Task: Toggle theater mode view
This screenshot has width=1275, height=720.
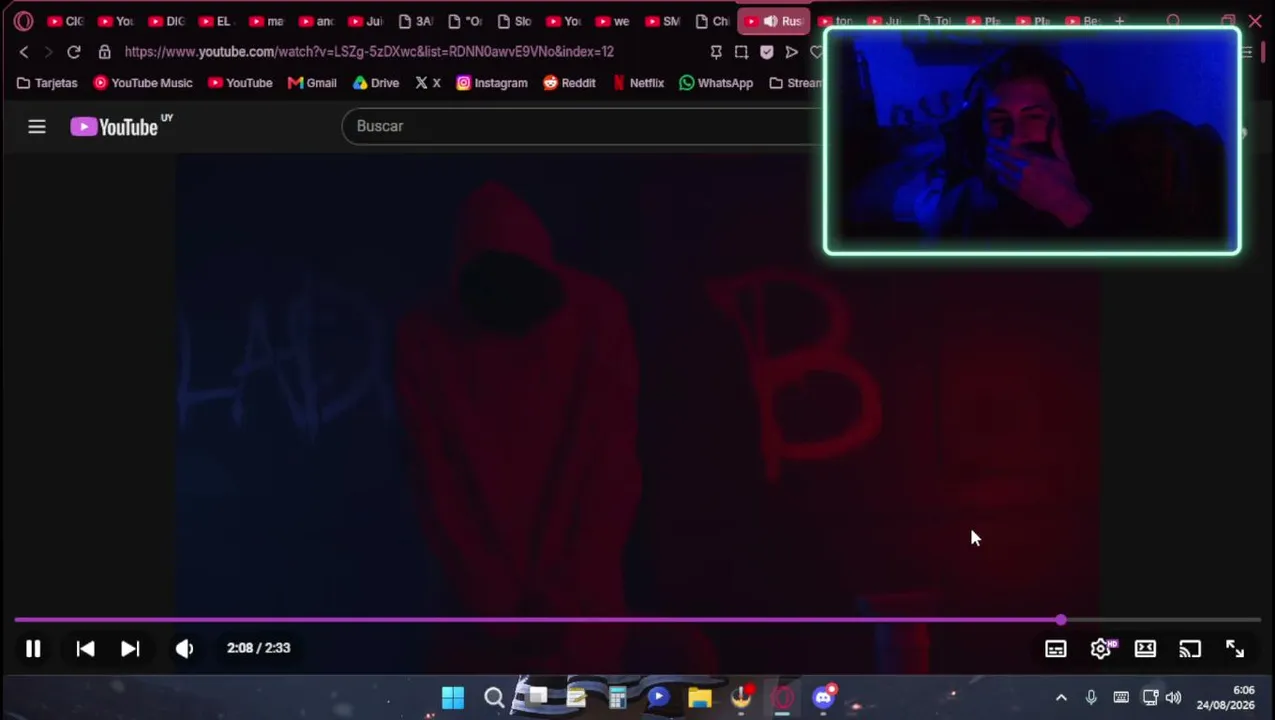Action: [x=1145, y=649]
